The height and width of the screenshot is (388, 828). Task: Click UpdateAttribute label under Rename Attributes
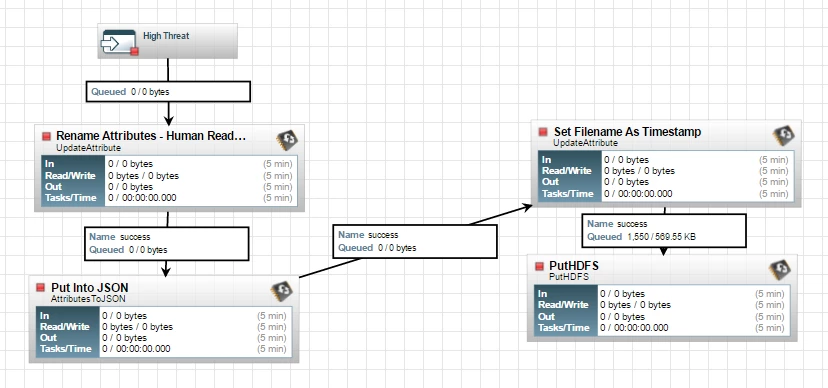point(88,148)
